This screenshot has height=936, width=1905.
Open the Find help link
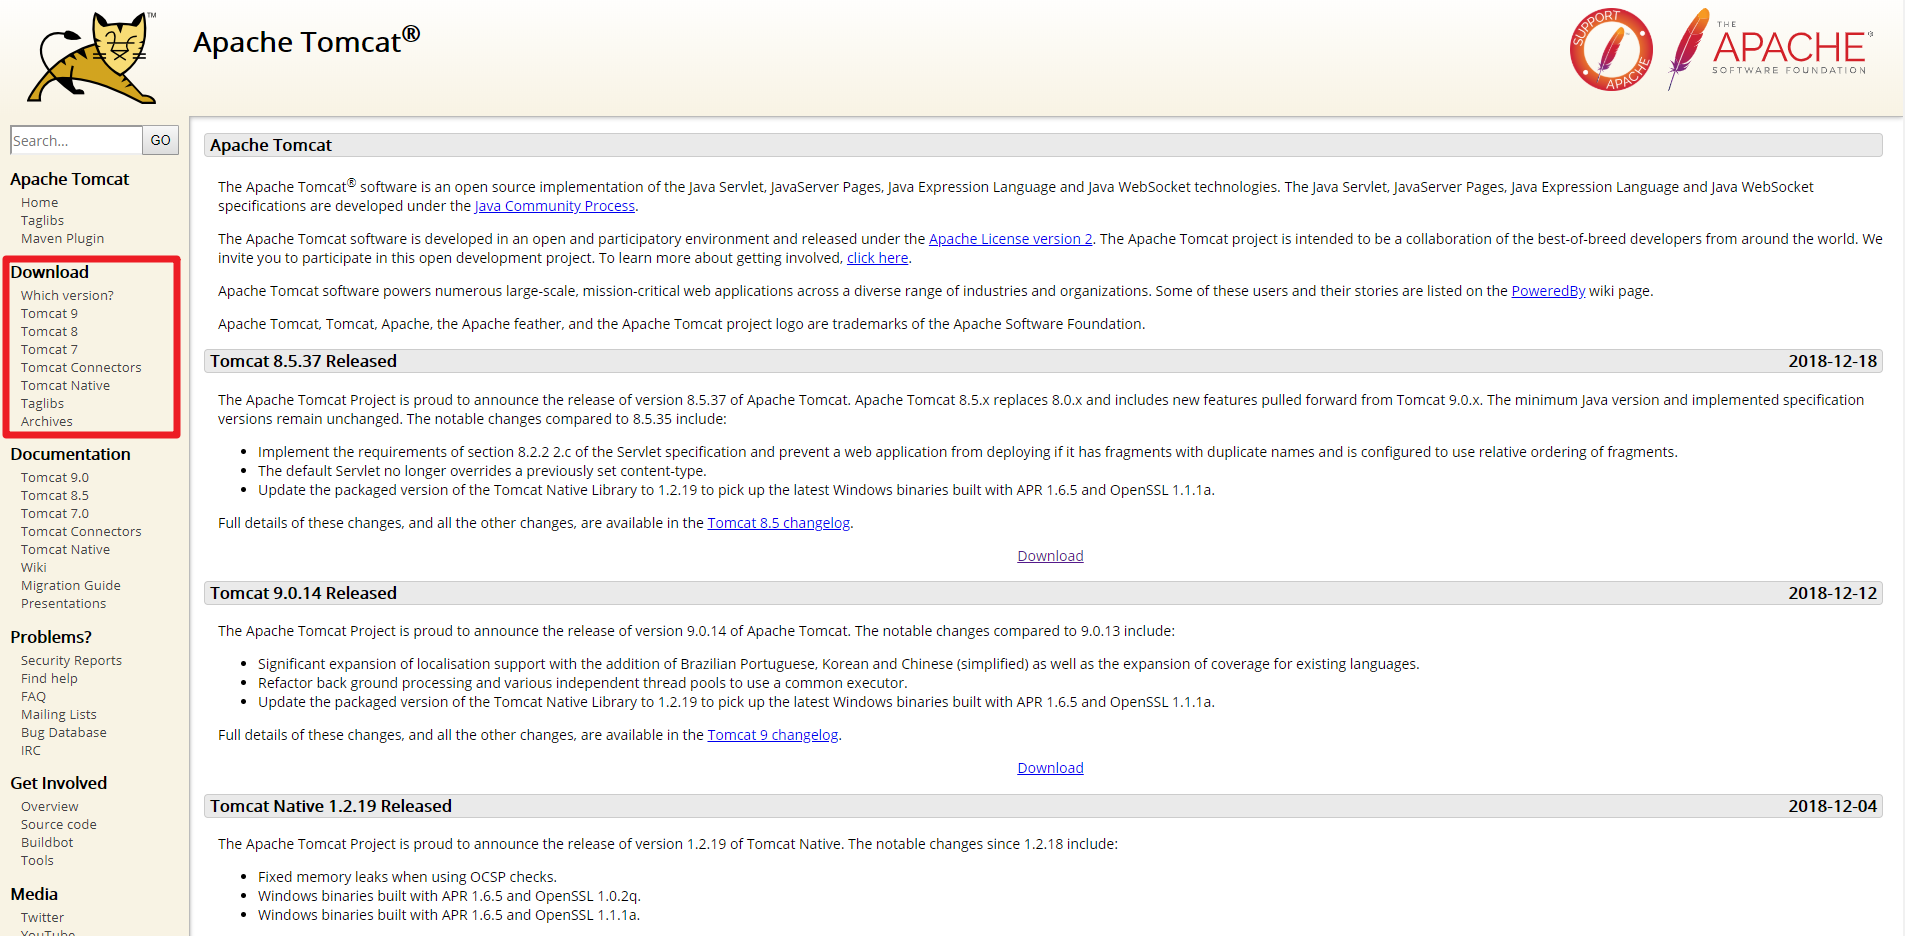coord(49,678)
